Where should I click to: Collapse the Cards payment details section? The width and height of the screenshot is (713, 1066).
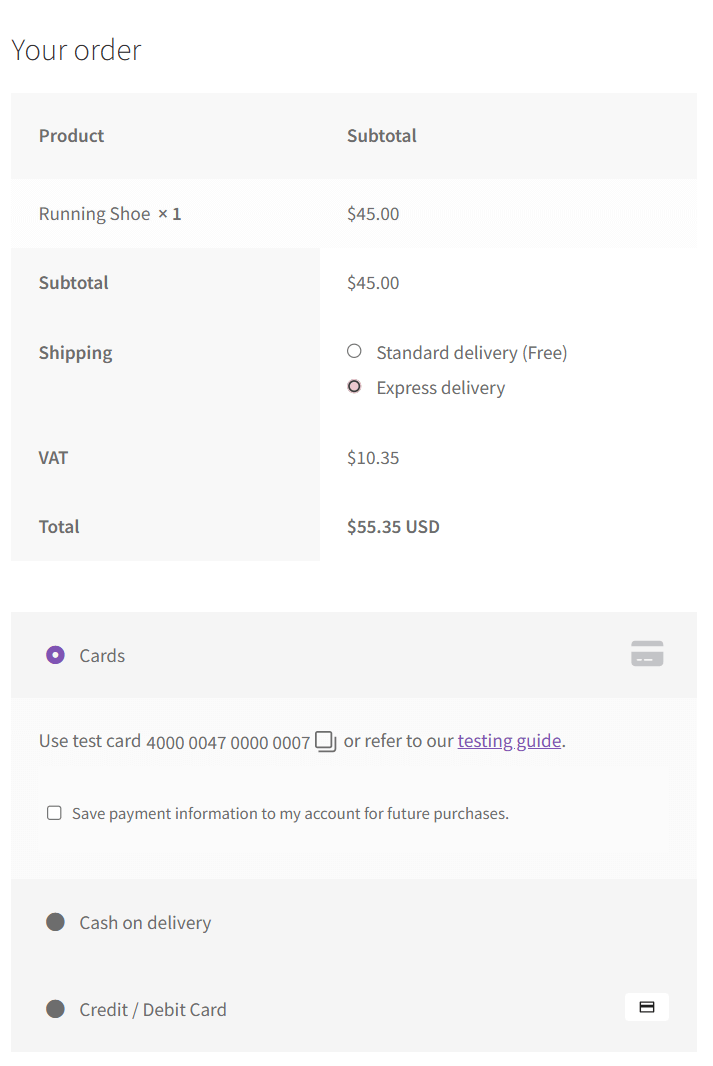click(101, 655)
